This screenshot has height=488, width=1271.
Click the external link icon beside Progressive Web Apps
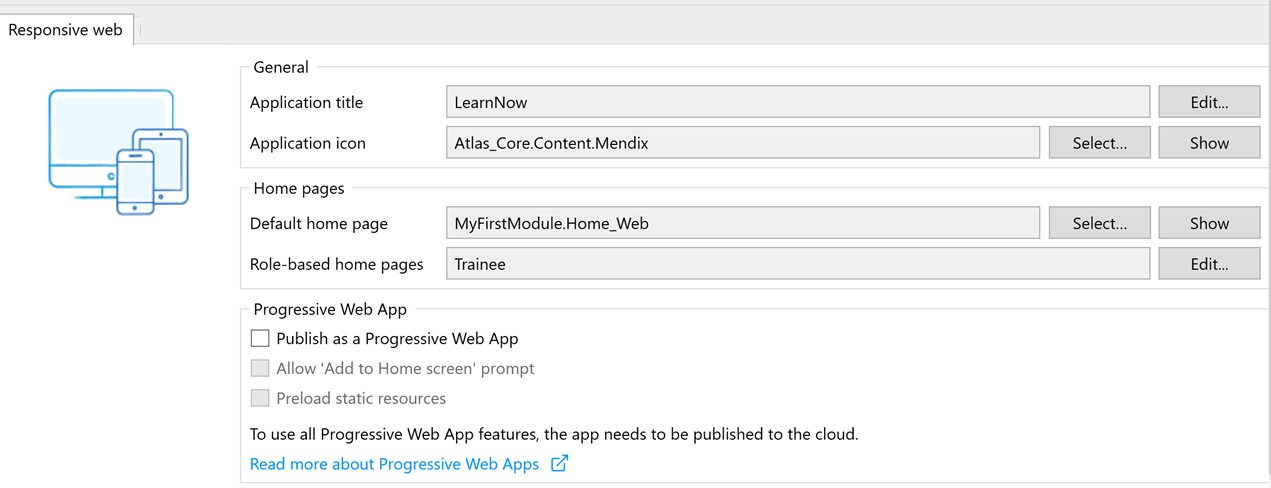click(x=560, y=464)
